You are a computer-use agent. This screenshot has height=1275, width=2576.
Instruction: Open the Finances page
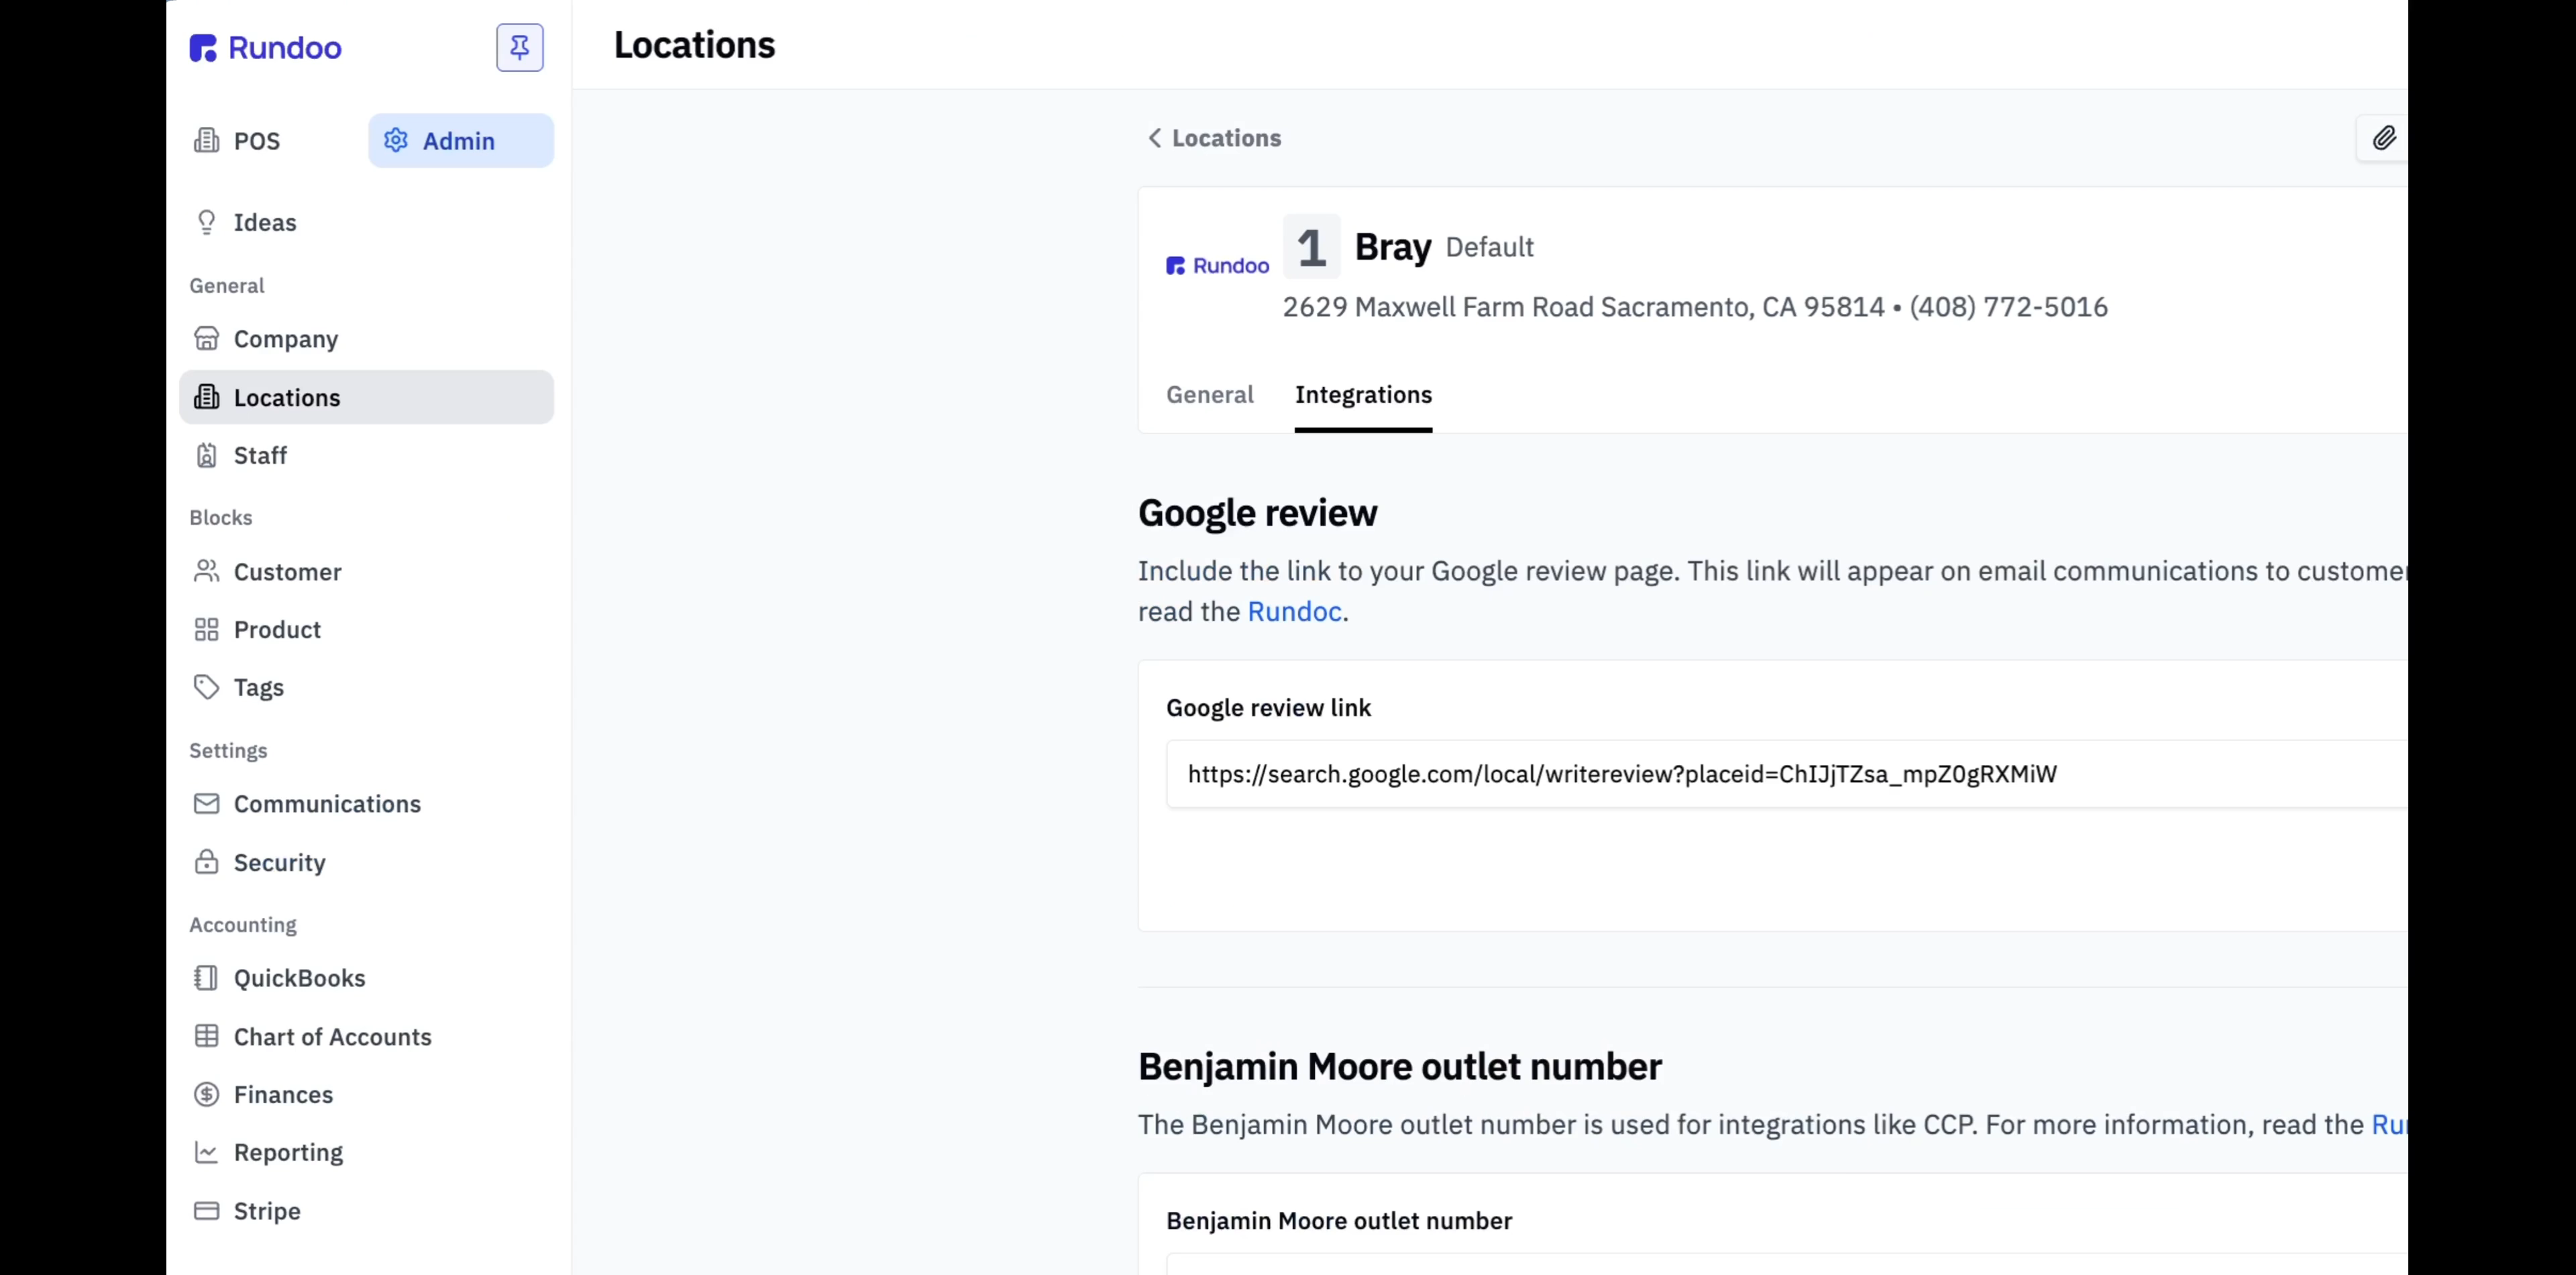[x=366, y=1094]
